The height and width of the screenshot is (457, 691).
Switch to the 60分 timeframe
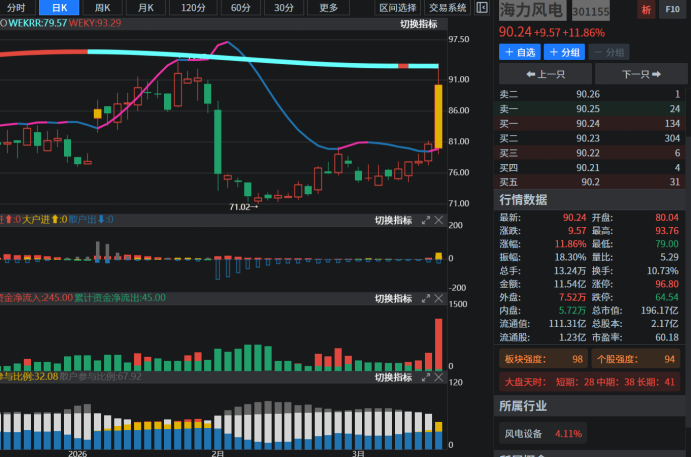click(241, 8)
